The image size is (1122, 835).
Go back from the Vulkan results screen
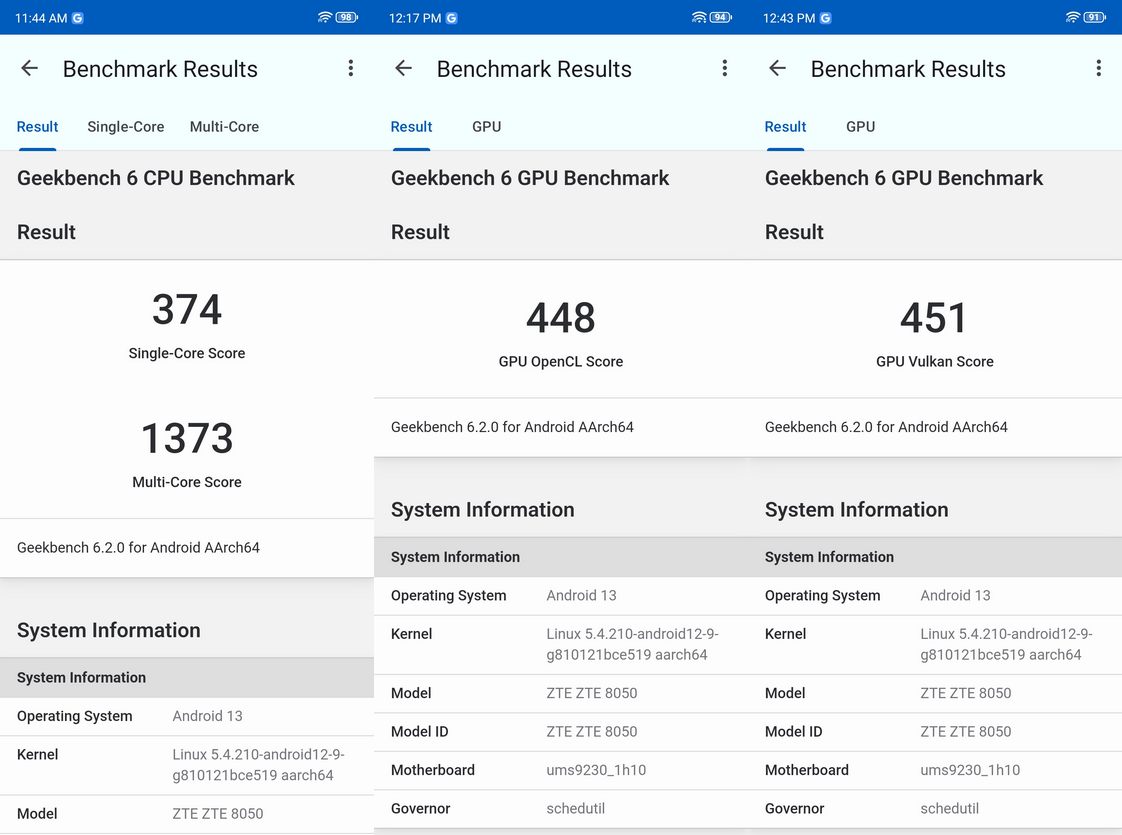pos(777,69)
